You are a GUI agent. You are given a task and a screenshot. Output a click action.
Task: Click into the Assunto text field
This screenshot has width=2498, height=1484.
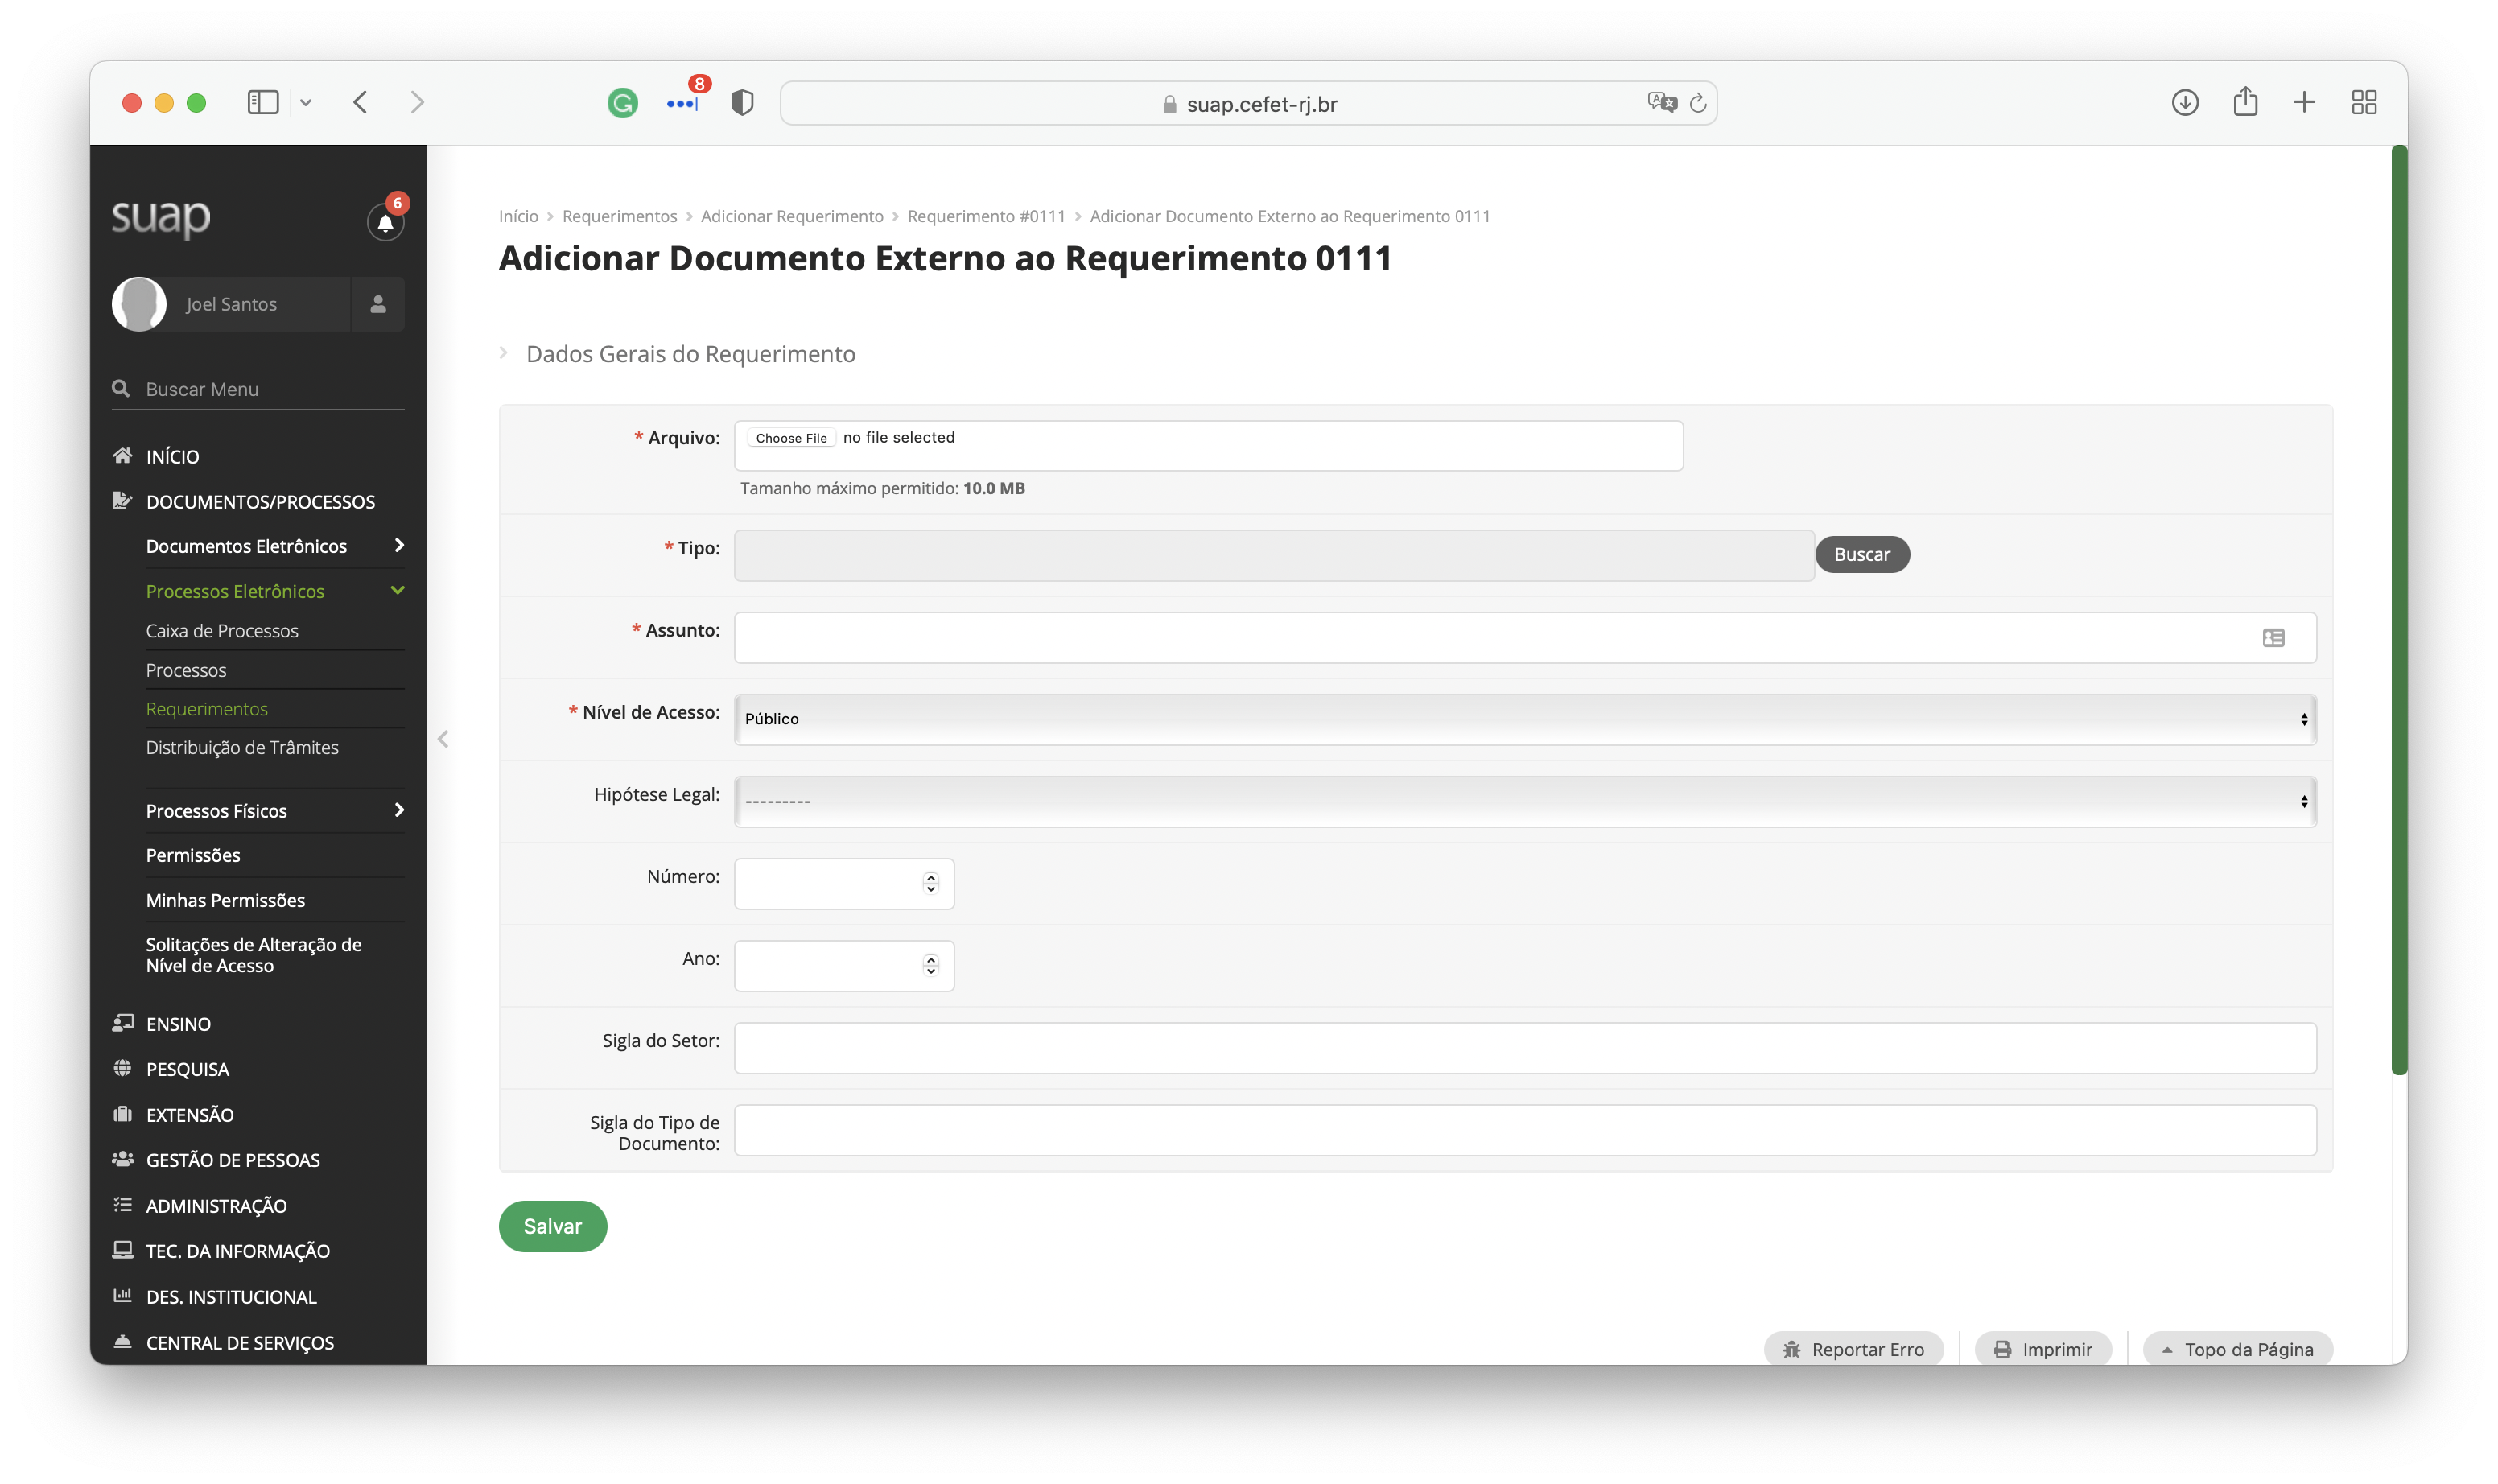tap(1525, 638)
